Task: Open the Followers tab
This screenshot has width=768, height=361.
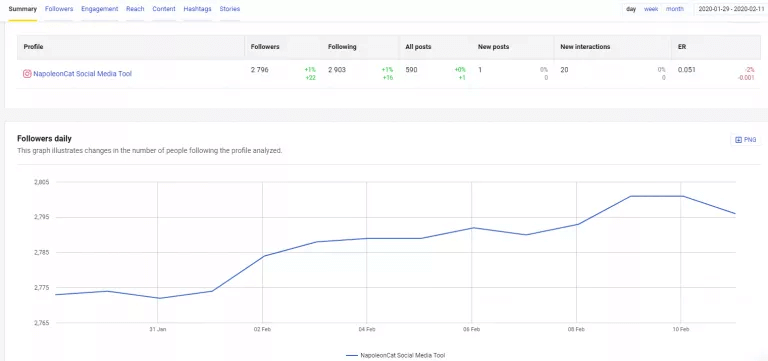Action: [x=59, y=9]
